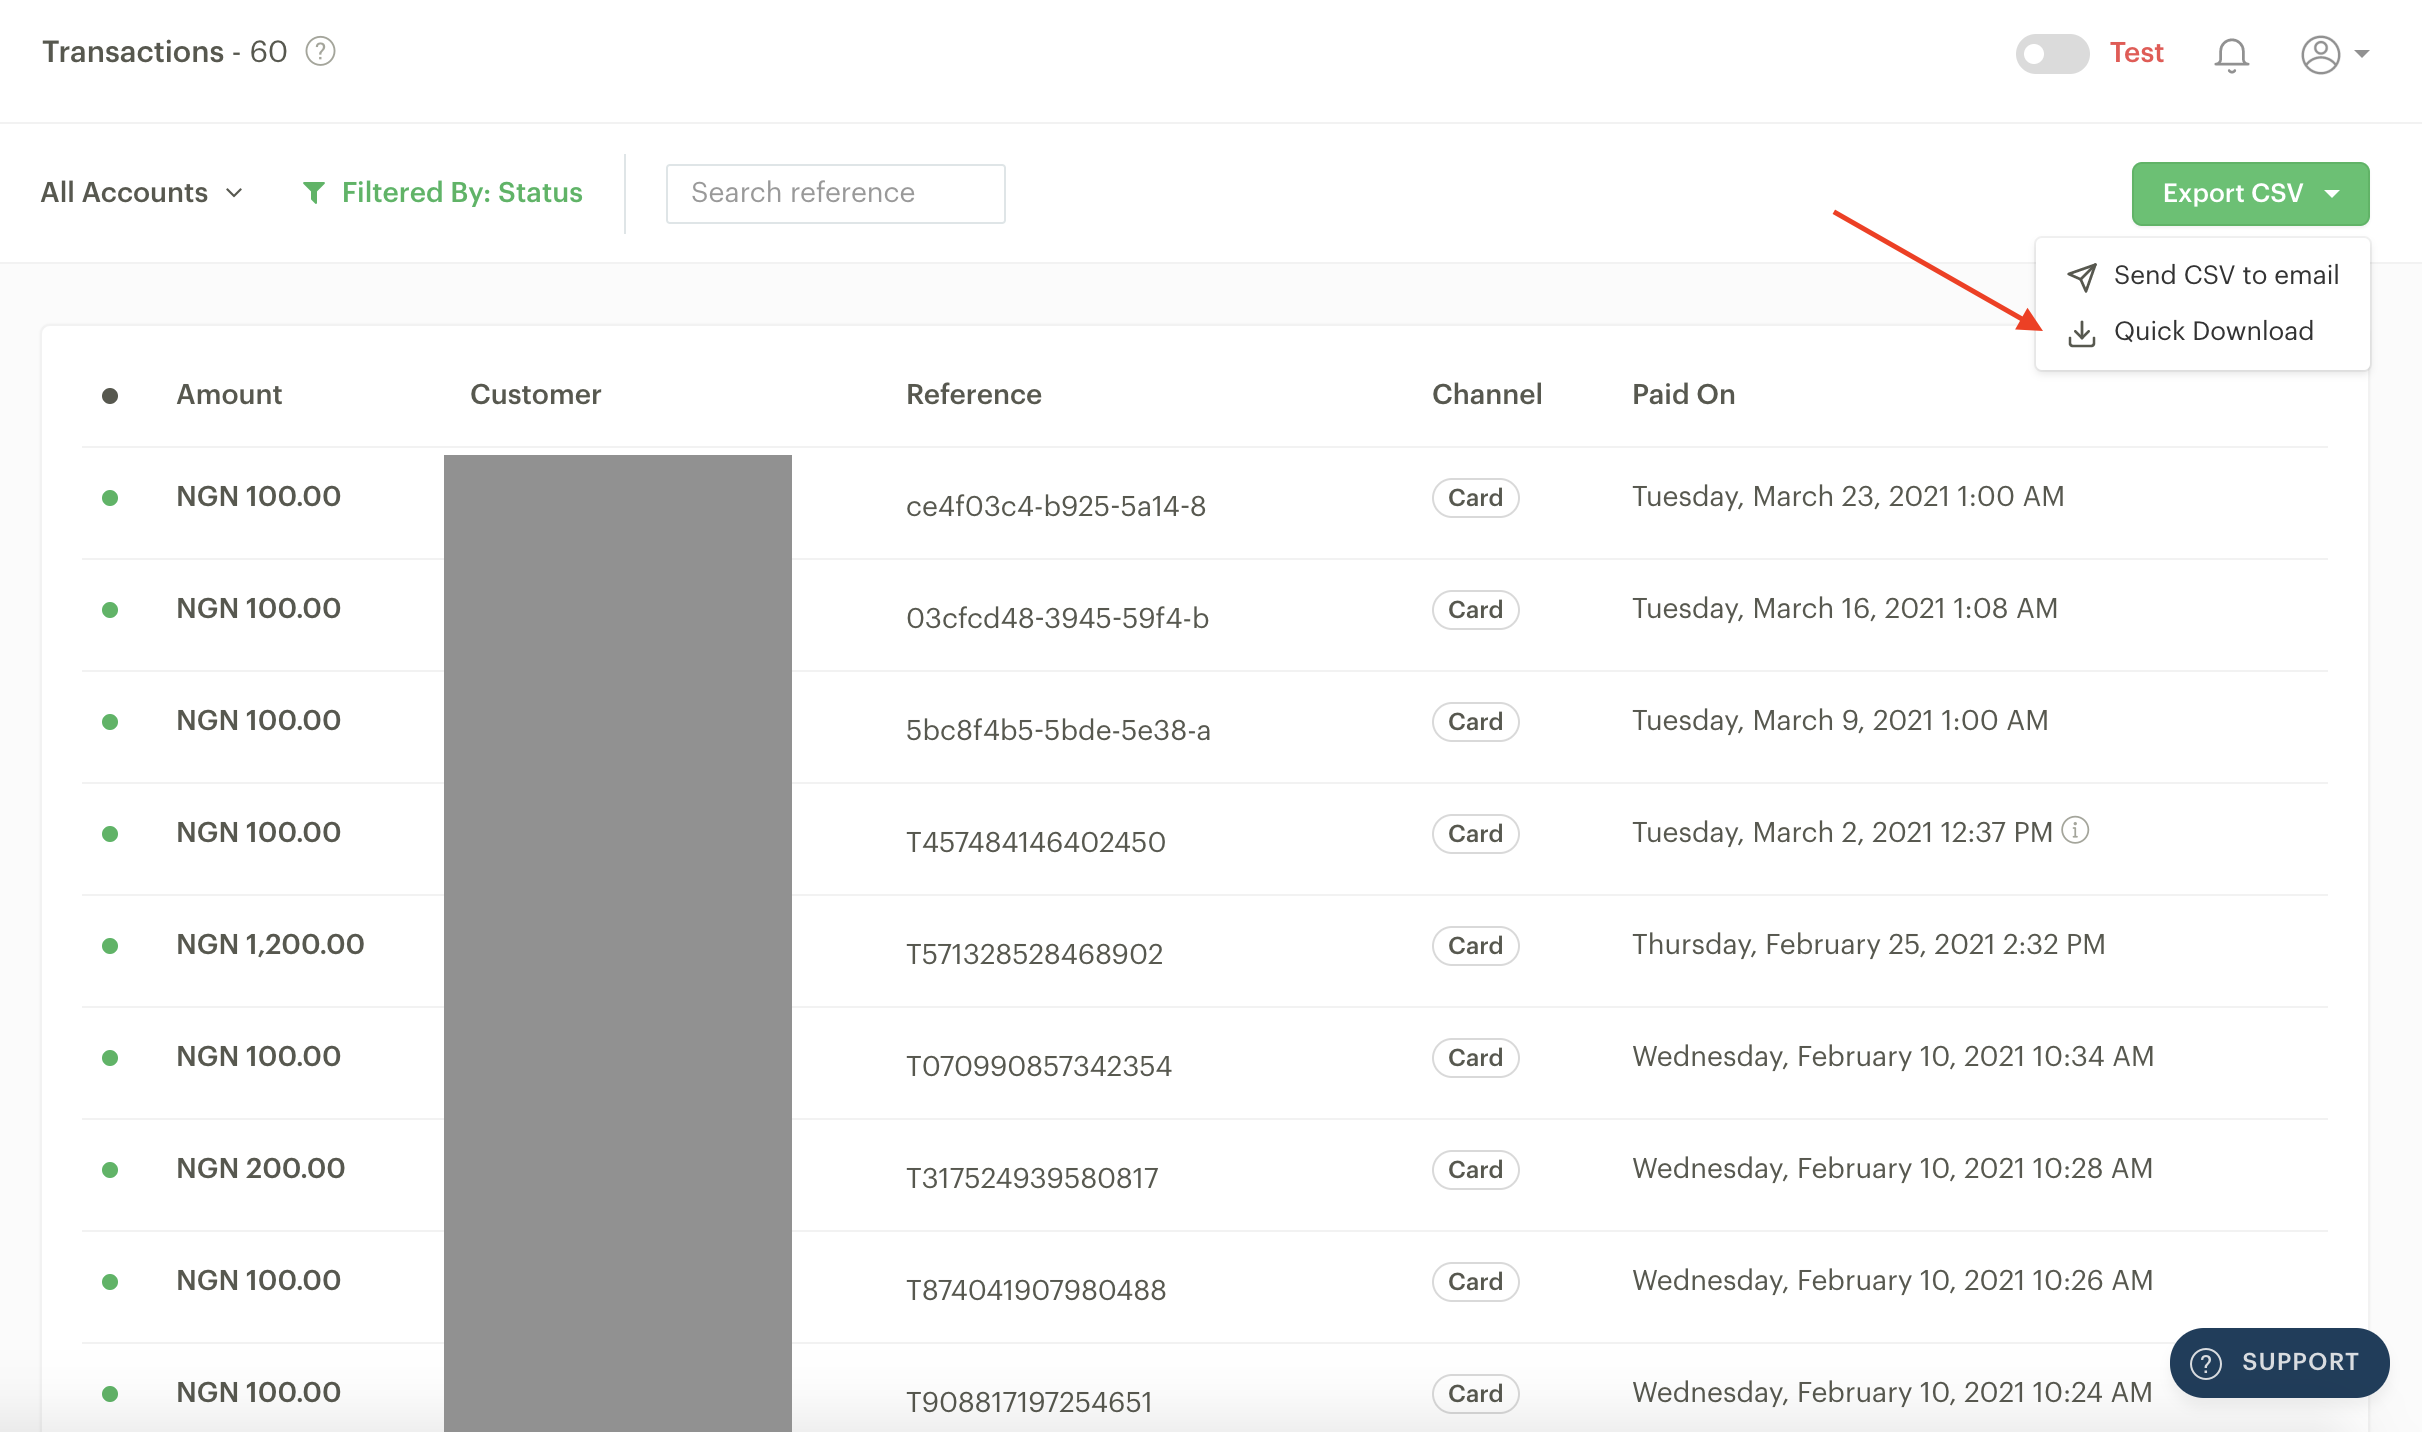Choose Quick Download option
This screenshot has height=1432, width=2422.
[x=2190, y=331]
